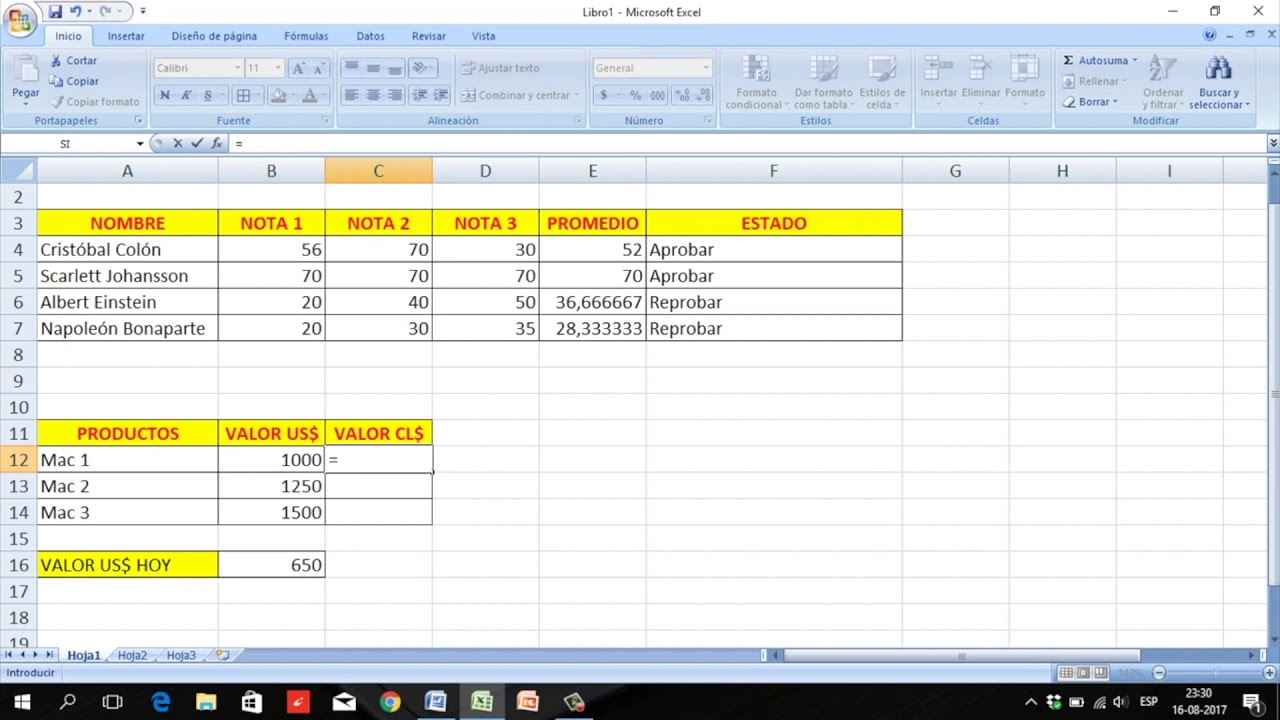Image resolution: width=1280 pixels, height=720 pixels.
Task: Open the Calibri font name dropdown
Action: 237,68
